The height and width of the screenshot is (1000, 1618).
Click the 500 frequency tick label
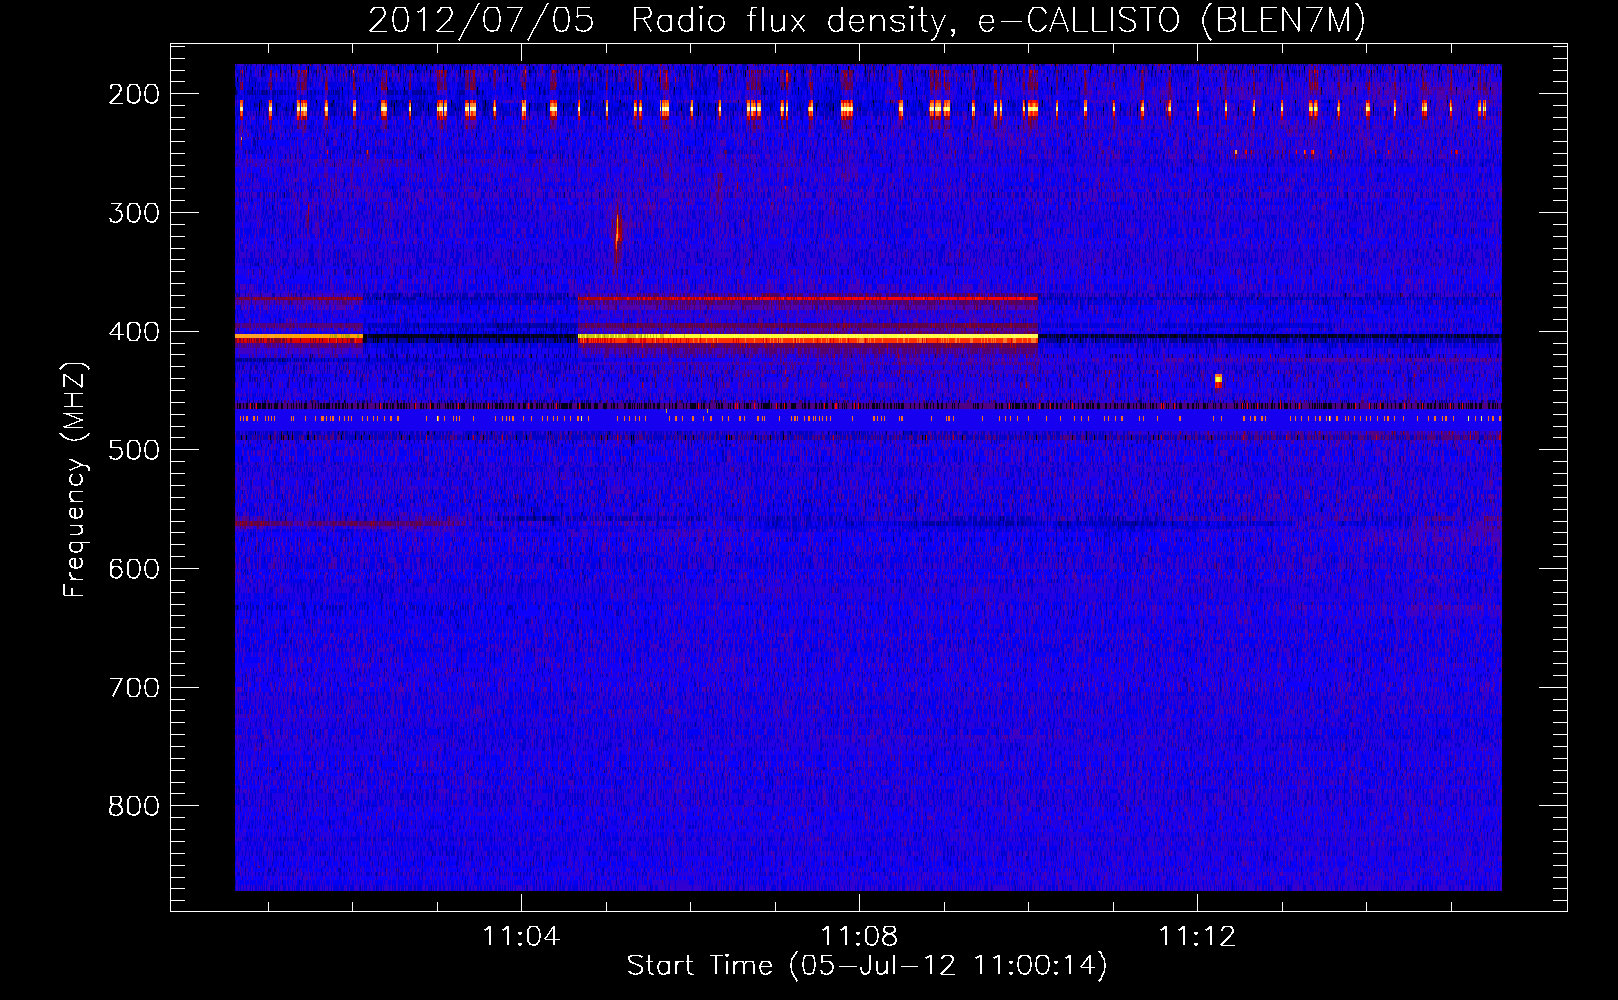click(x=134, y=450)
